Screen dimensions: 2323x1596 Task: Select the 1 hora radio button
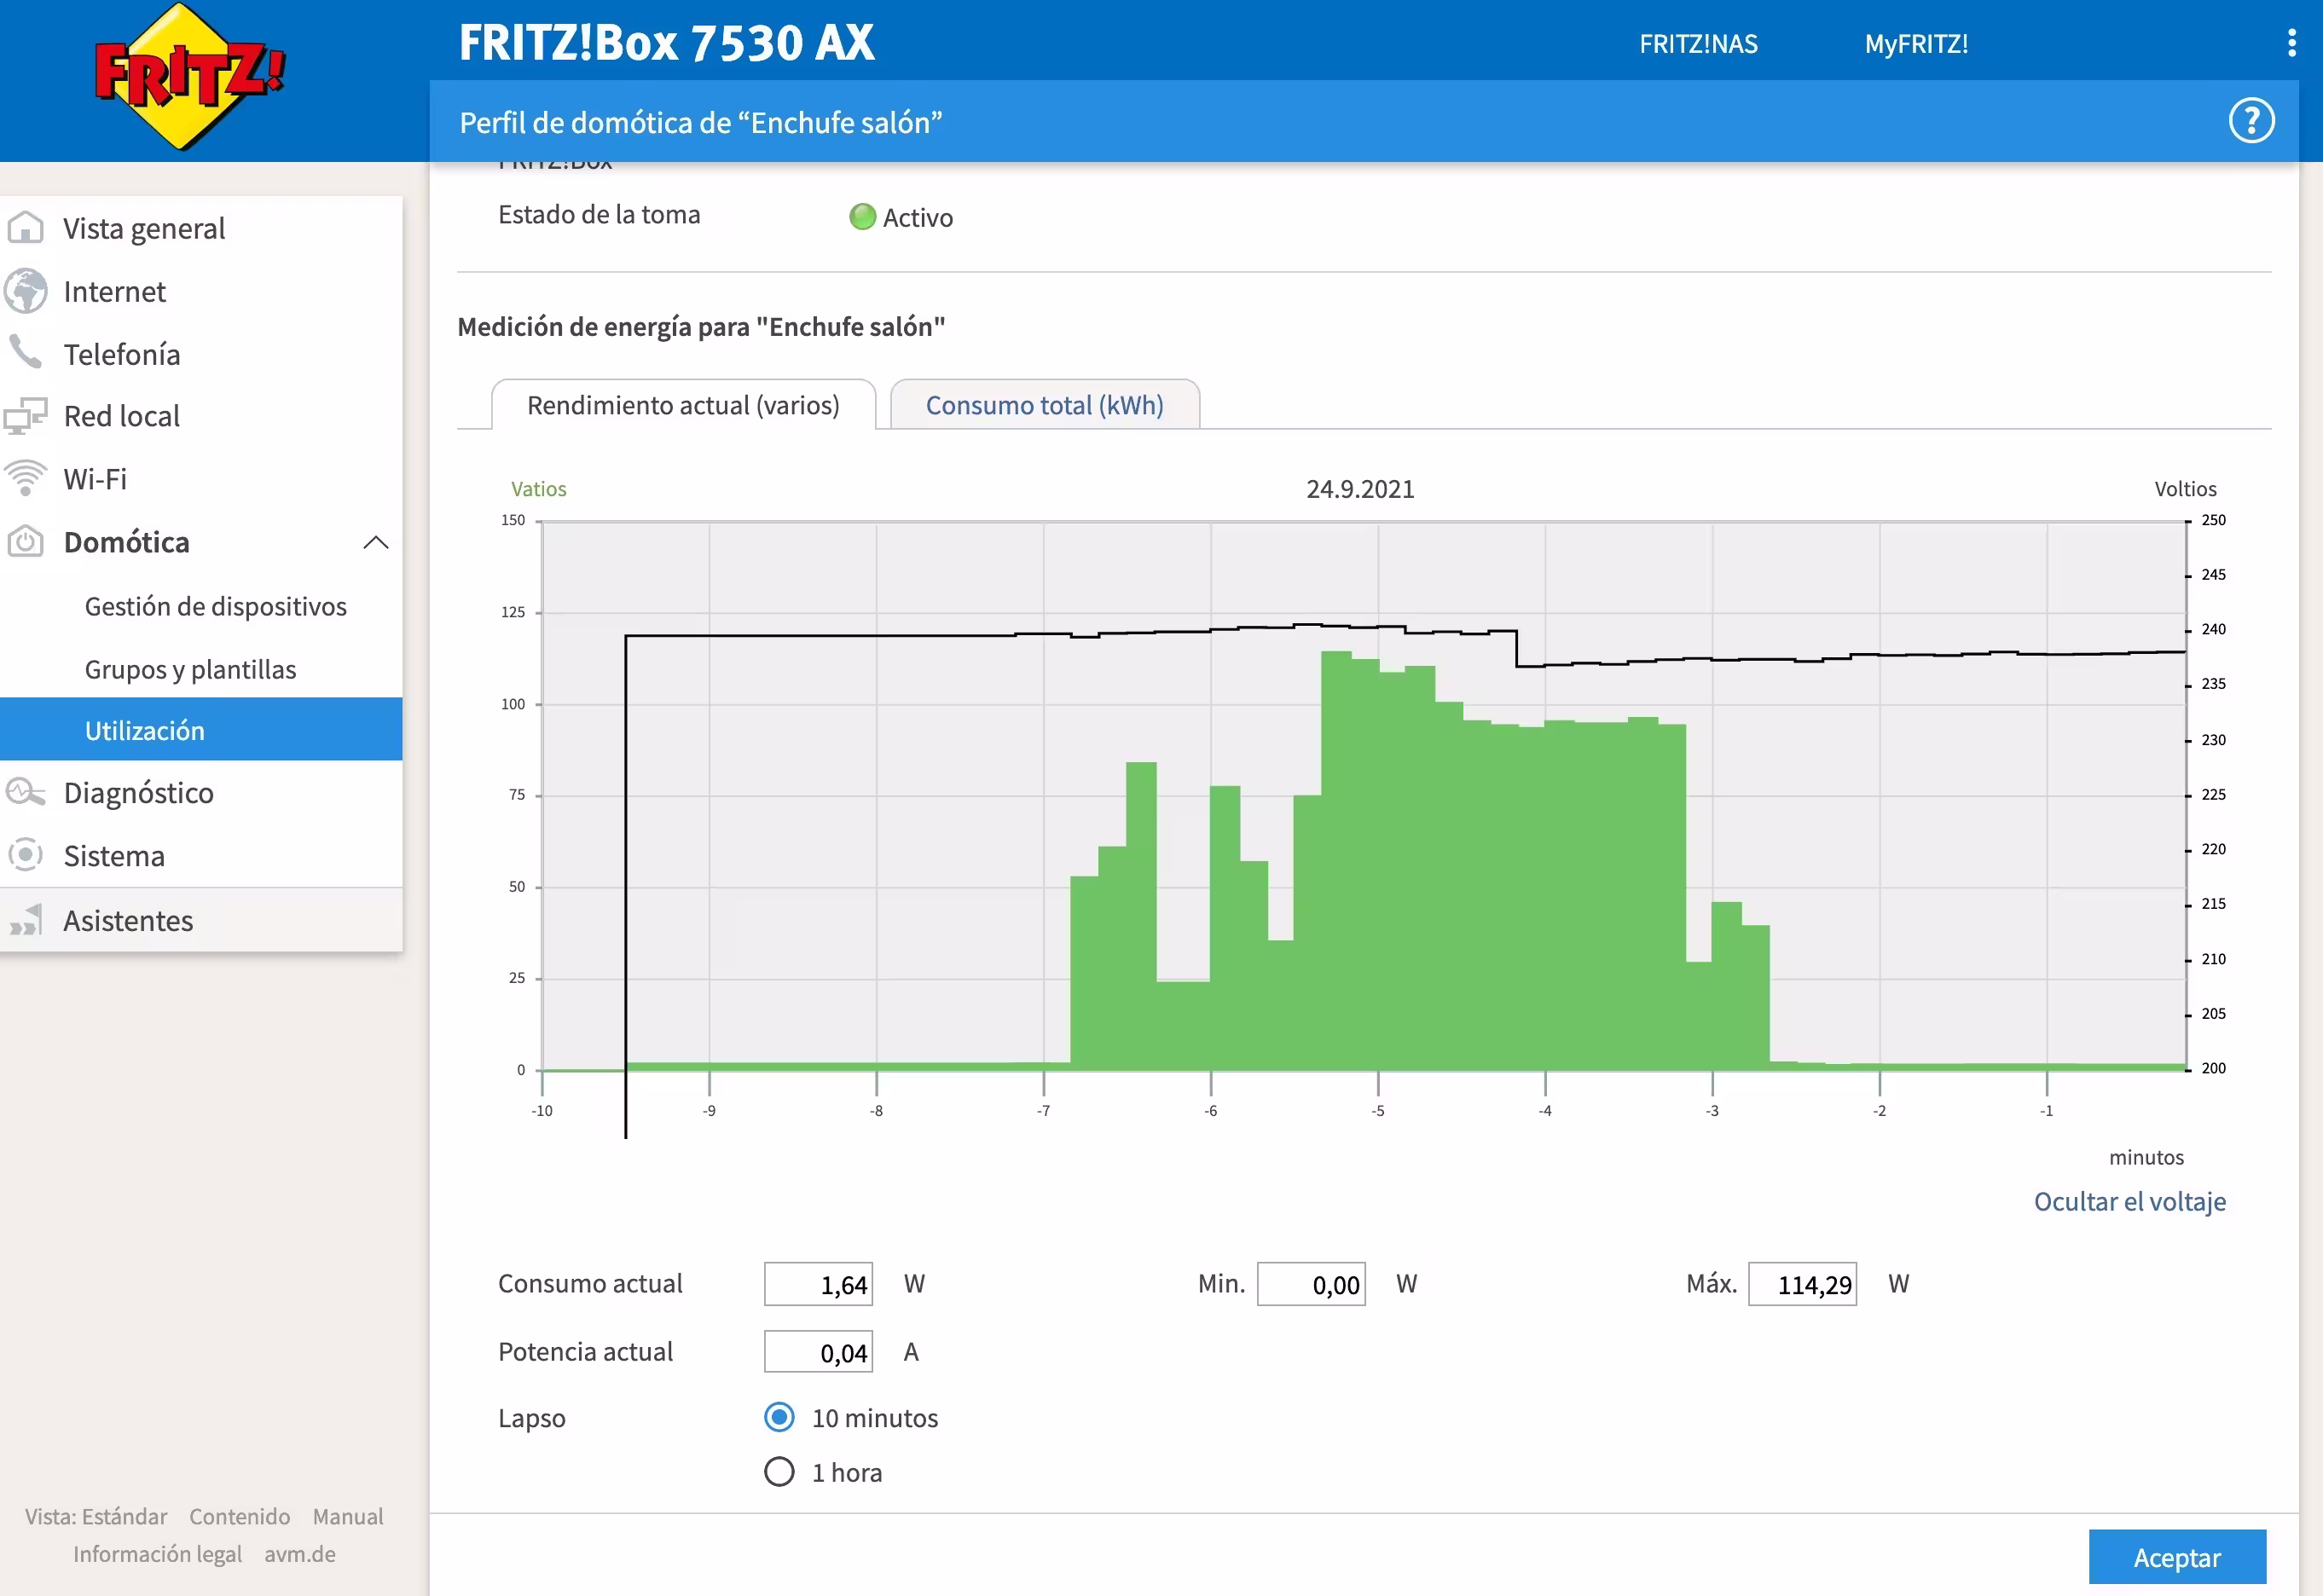(x=779, y=1471)
